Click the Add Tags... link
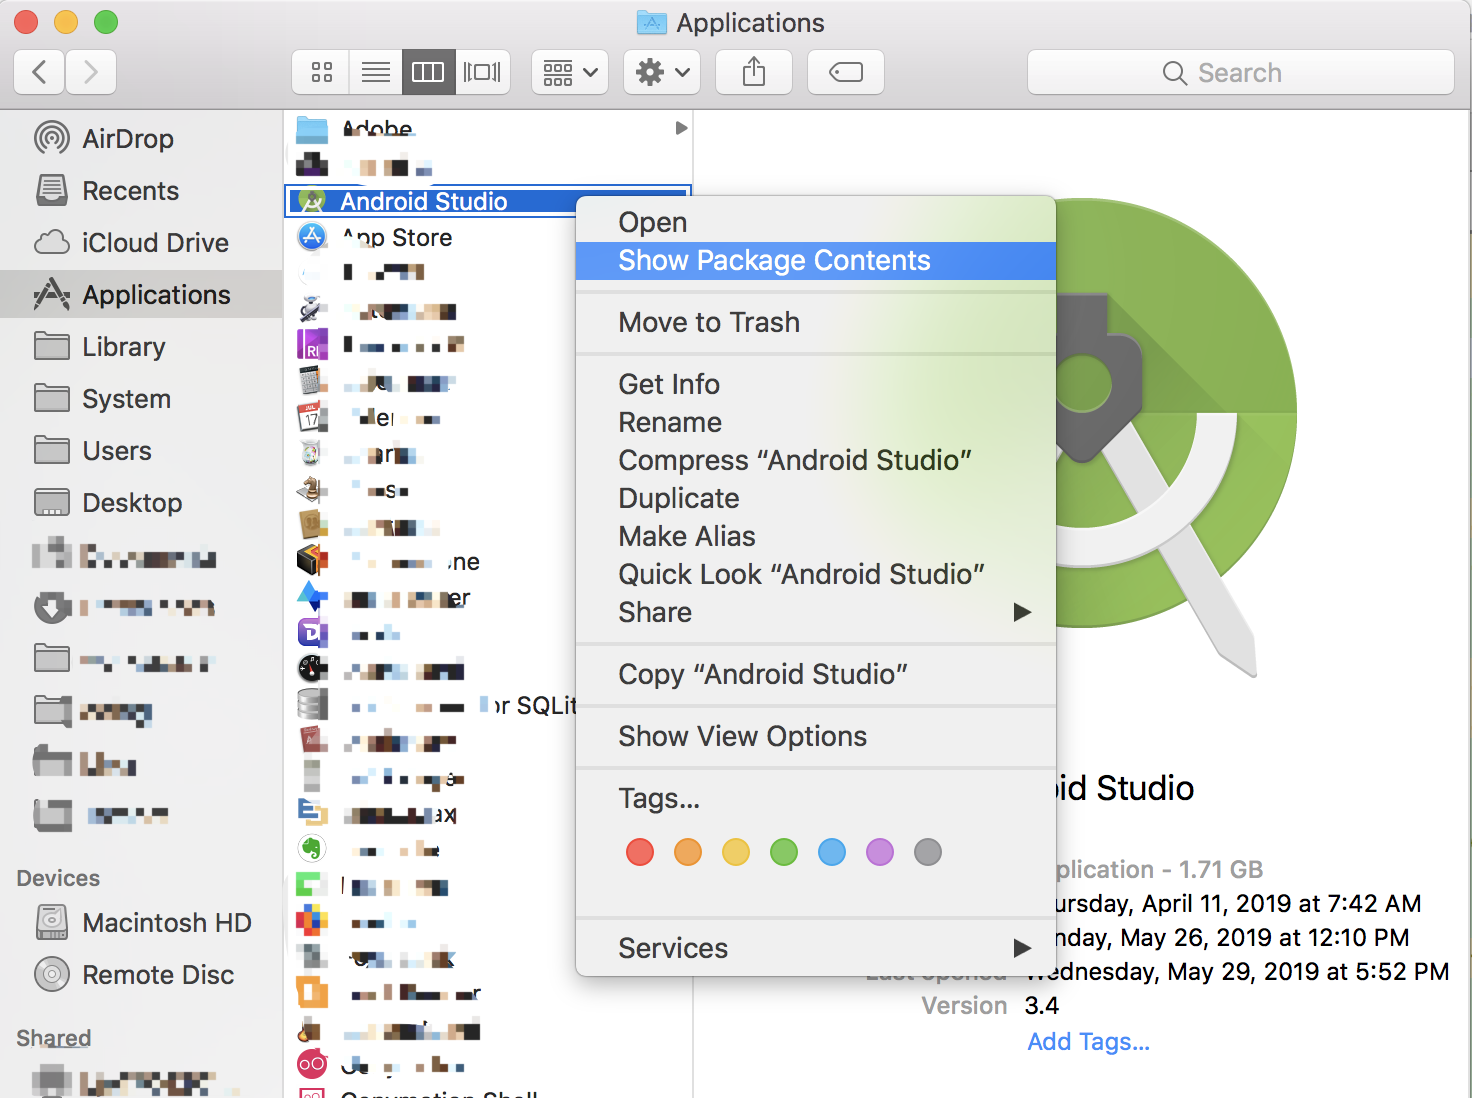1472x1098 pixels. [1089, 1041]
